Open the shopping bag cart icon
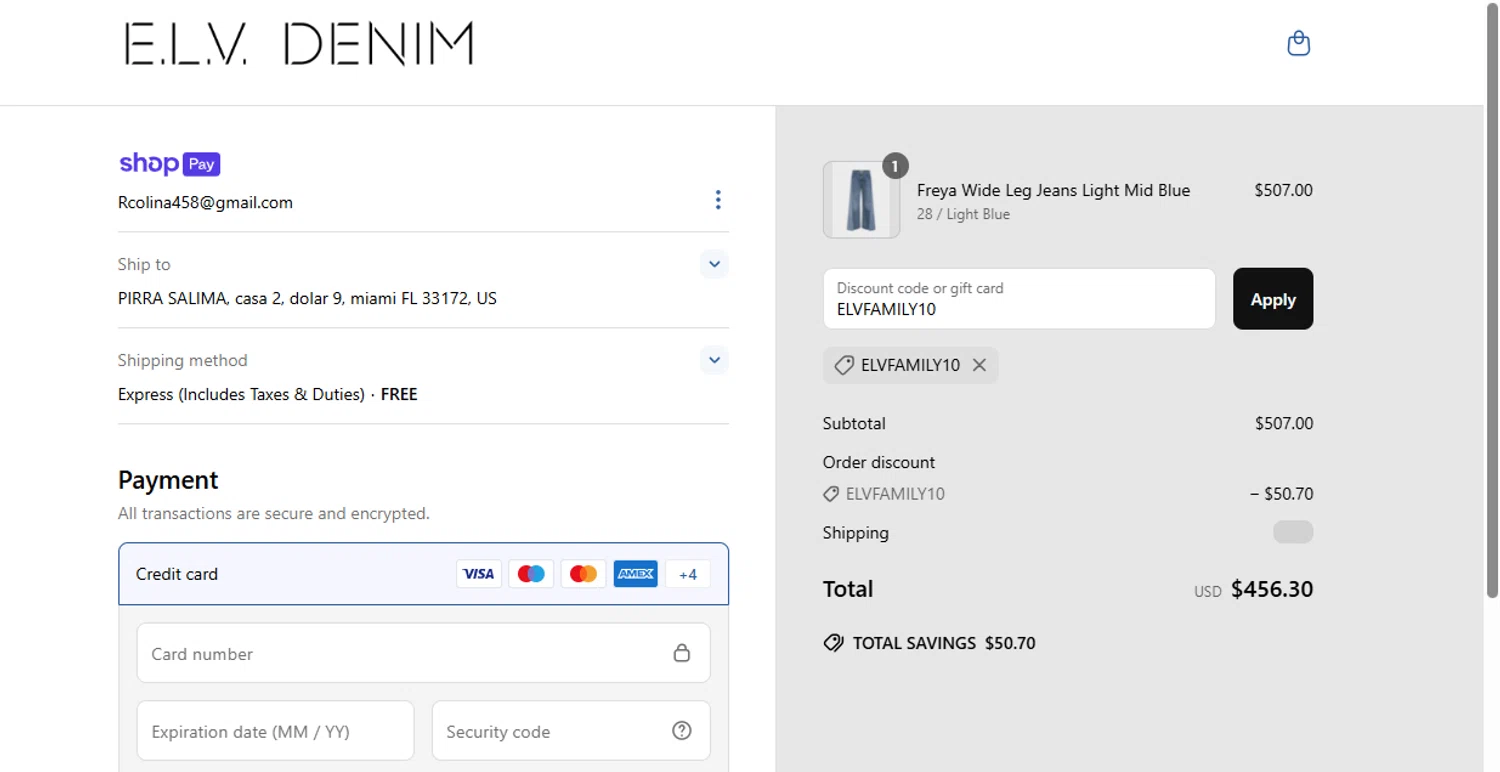1500x772 pixels. [x=1298, y=43]
